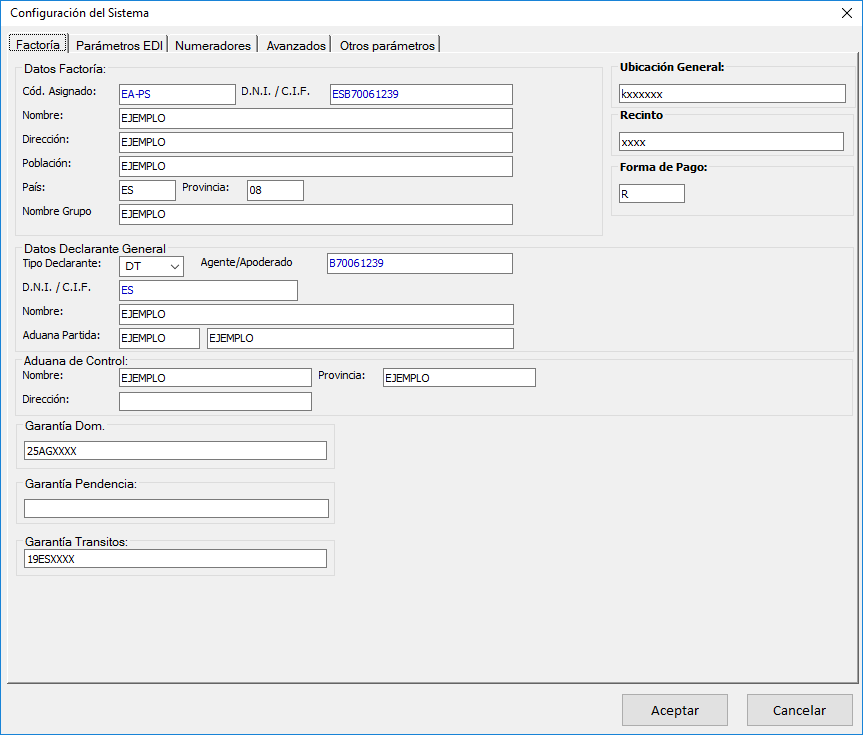Click the Cód. Asignado field

coord(177,94)
